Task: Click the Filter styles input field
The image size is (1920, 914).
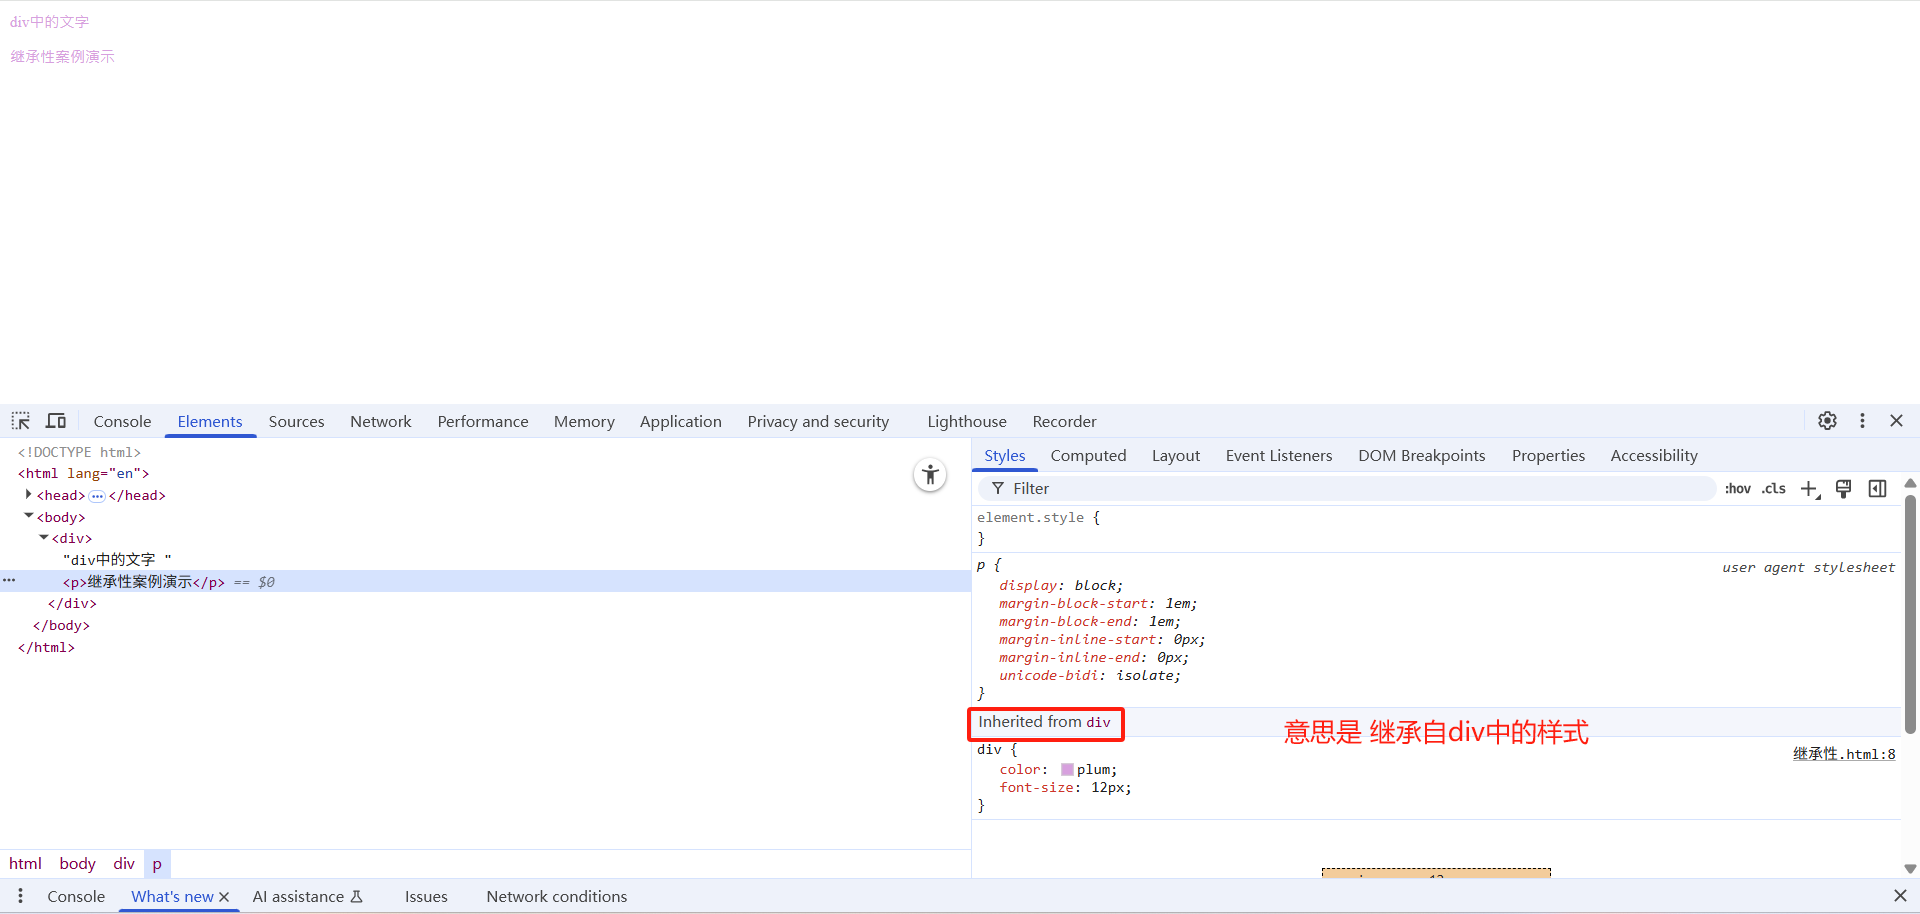Action: point(1350,489)
